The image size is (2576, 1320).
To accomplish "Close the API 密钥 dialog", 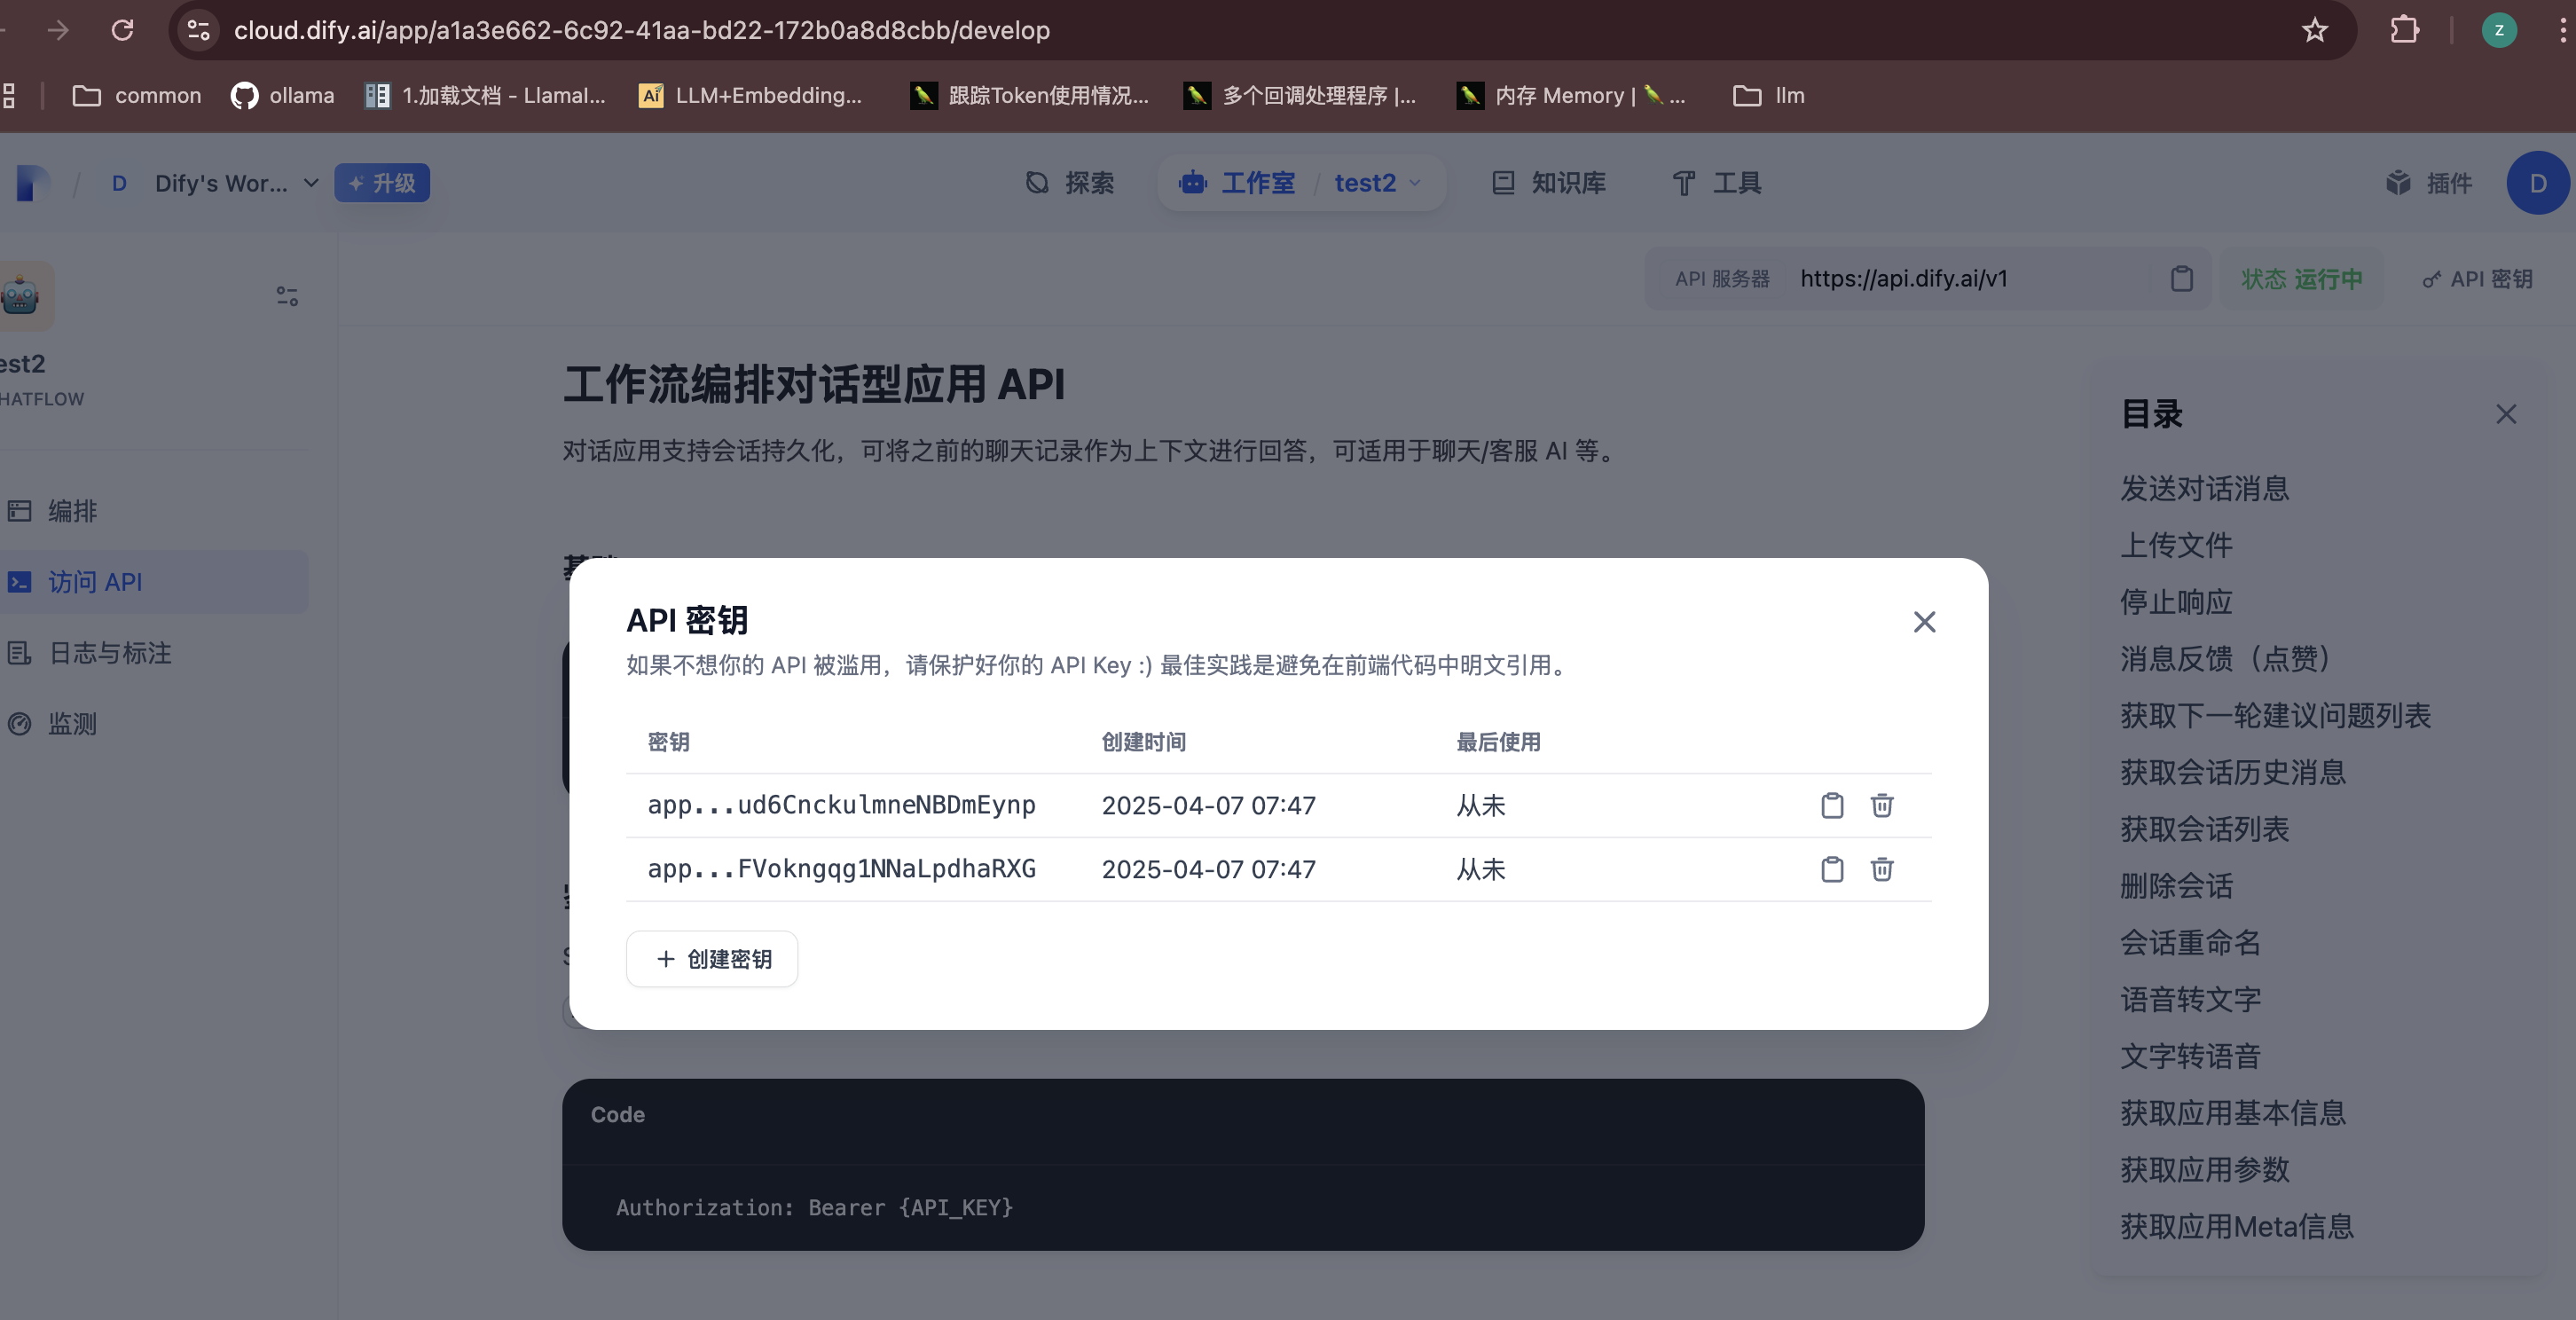I will [x=1924, y=622].
